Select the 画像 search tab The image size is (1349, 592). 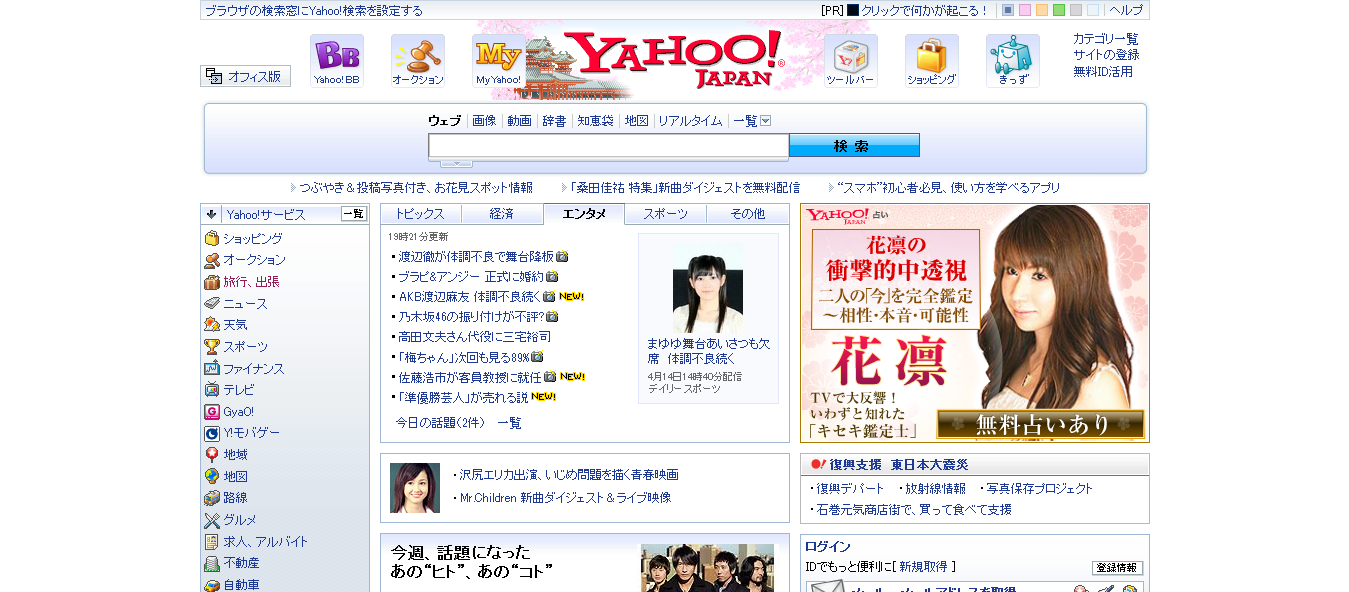(x=484, y=121)
